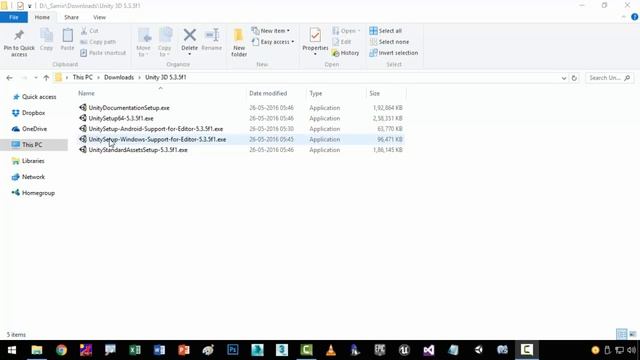Open Word from the taskbar
Image resolution: width=640 pixels, height=360 pixels.
[x=160, y=350]
